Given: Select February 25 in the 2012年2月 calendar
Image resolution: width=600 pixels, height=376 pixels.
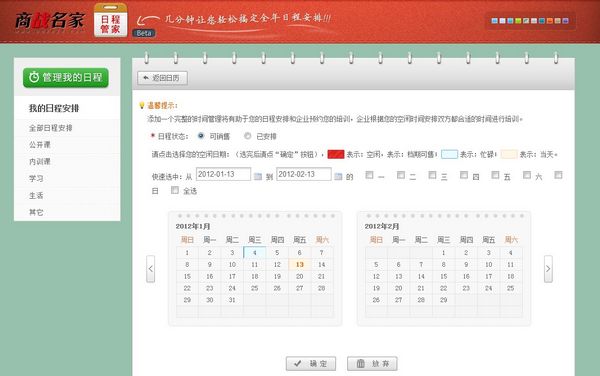Looking at the screenshot, I should point(510,288).
